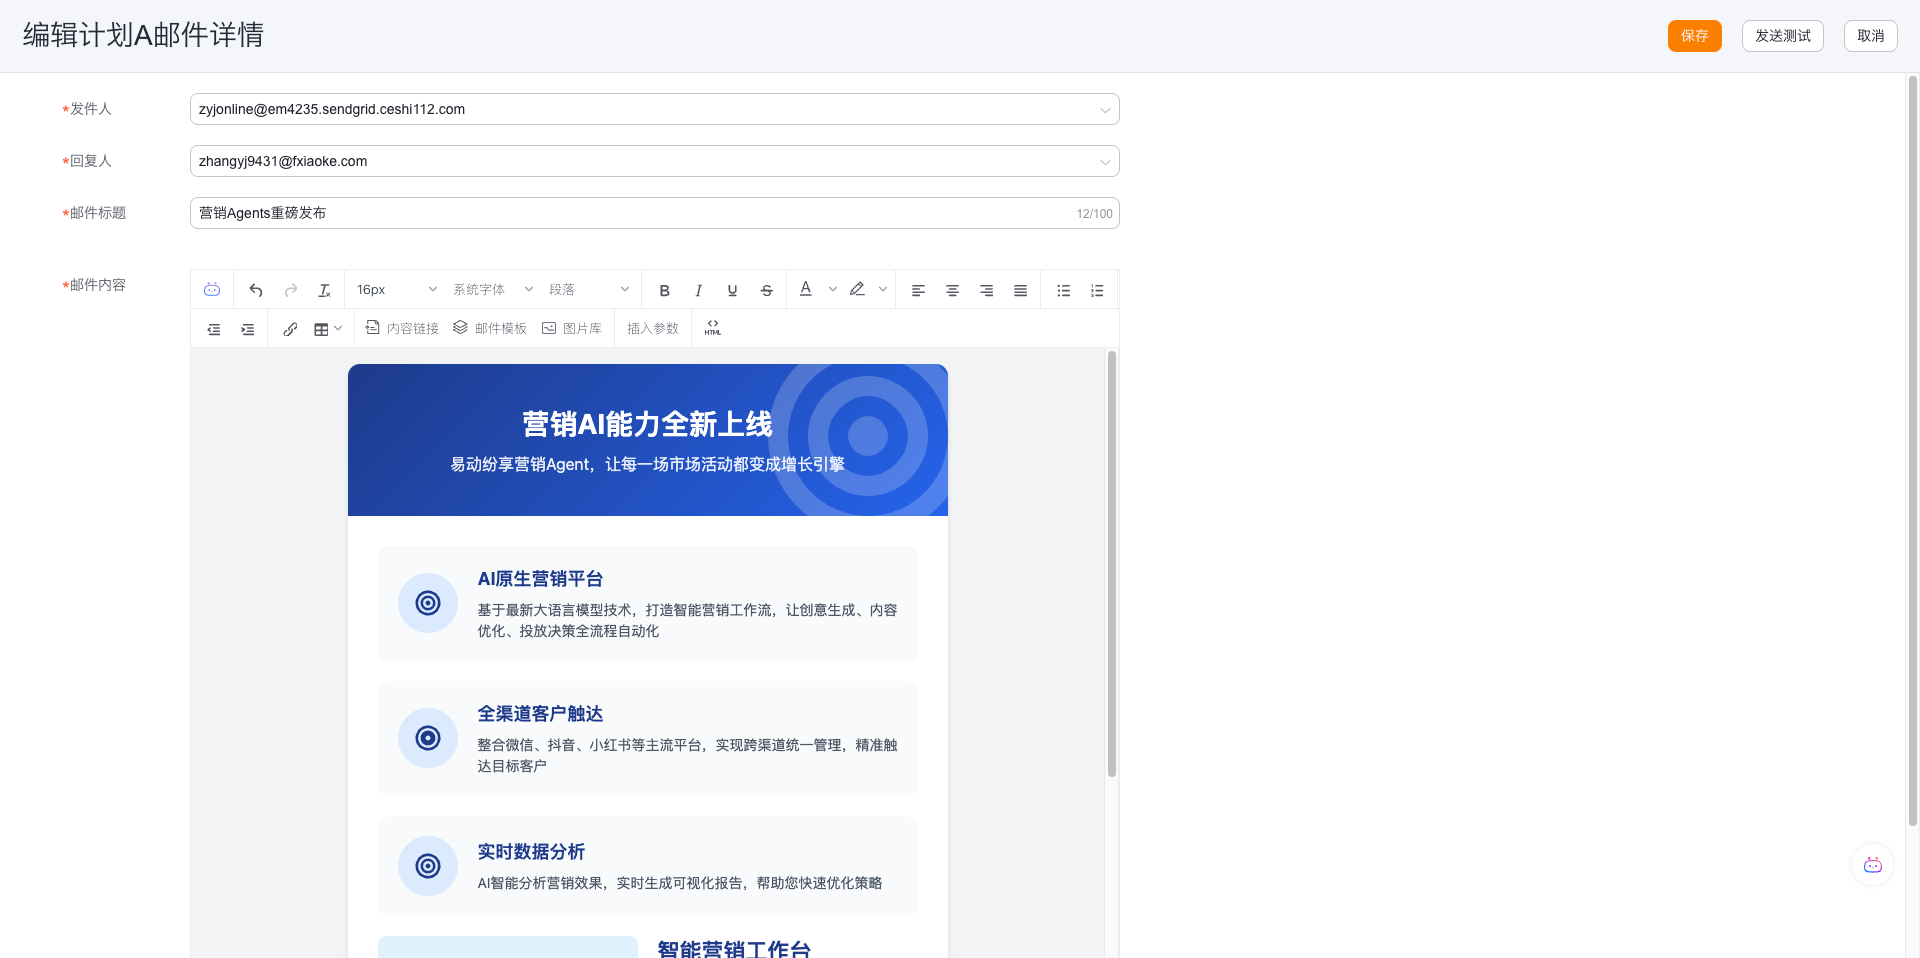Increase the paragraph indent
Image resolution: width=1920 pixels, height=958 pixels.
pyautogui.click(x=247, y=329)
